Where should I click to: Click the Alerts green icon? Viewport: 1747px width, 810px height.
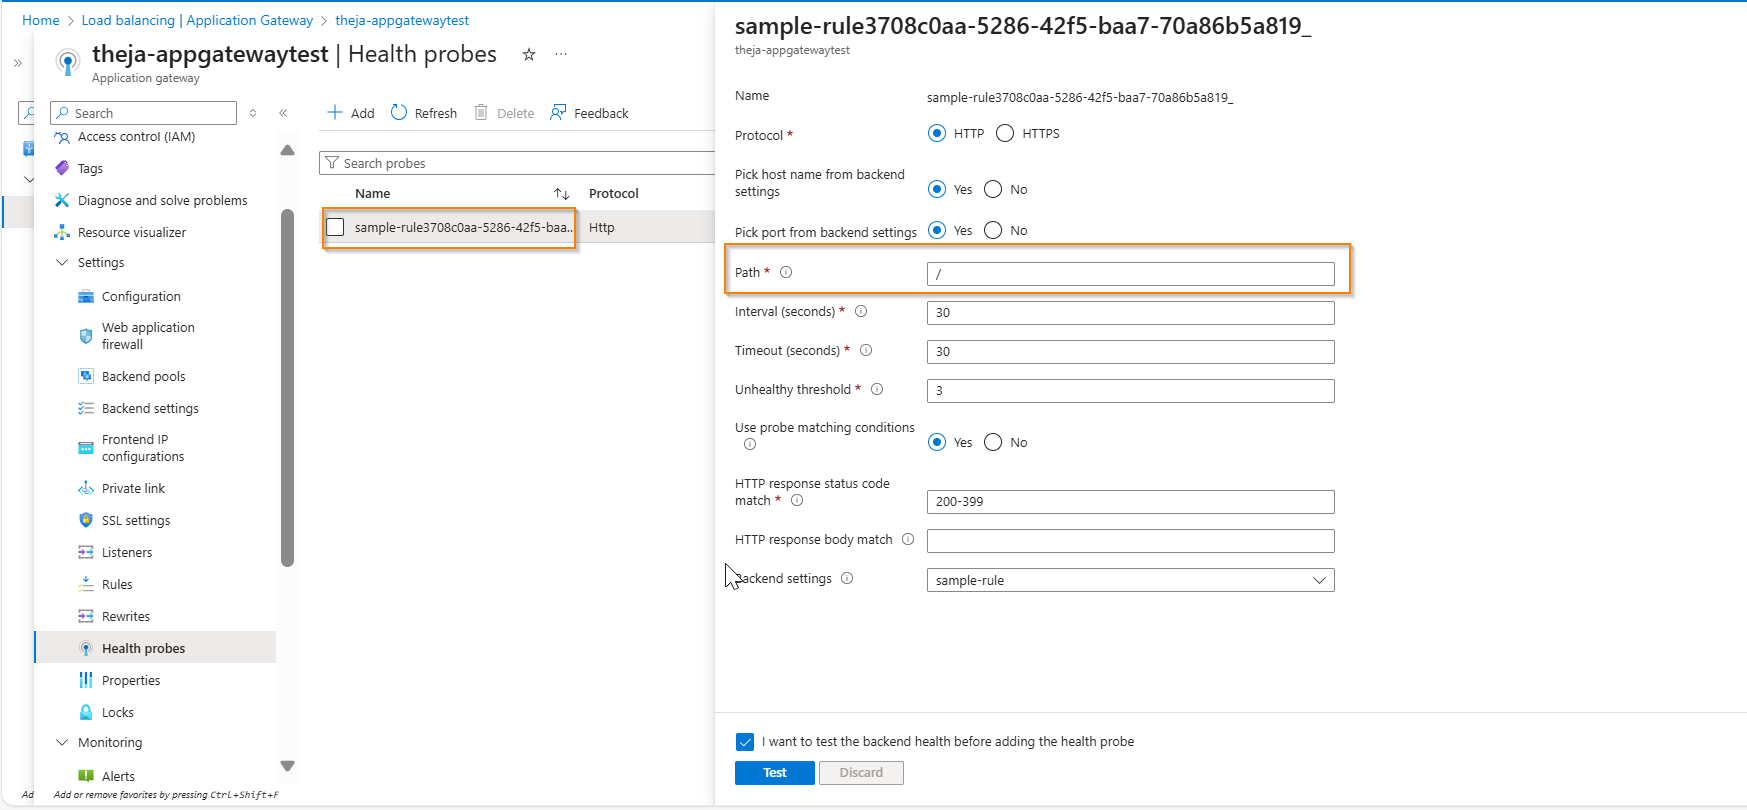(x=86, y=777)
